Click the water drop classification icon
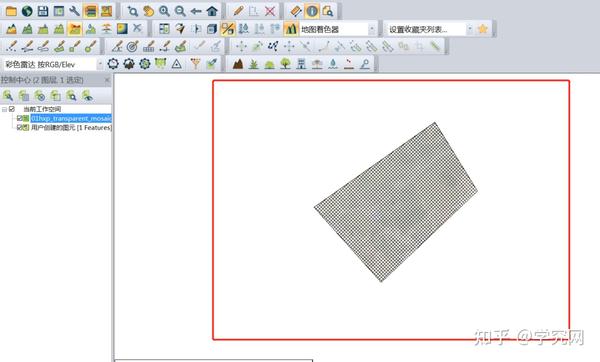The image size is (600, 362). [x=333, y=64]
